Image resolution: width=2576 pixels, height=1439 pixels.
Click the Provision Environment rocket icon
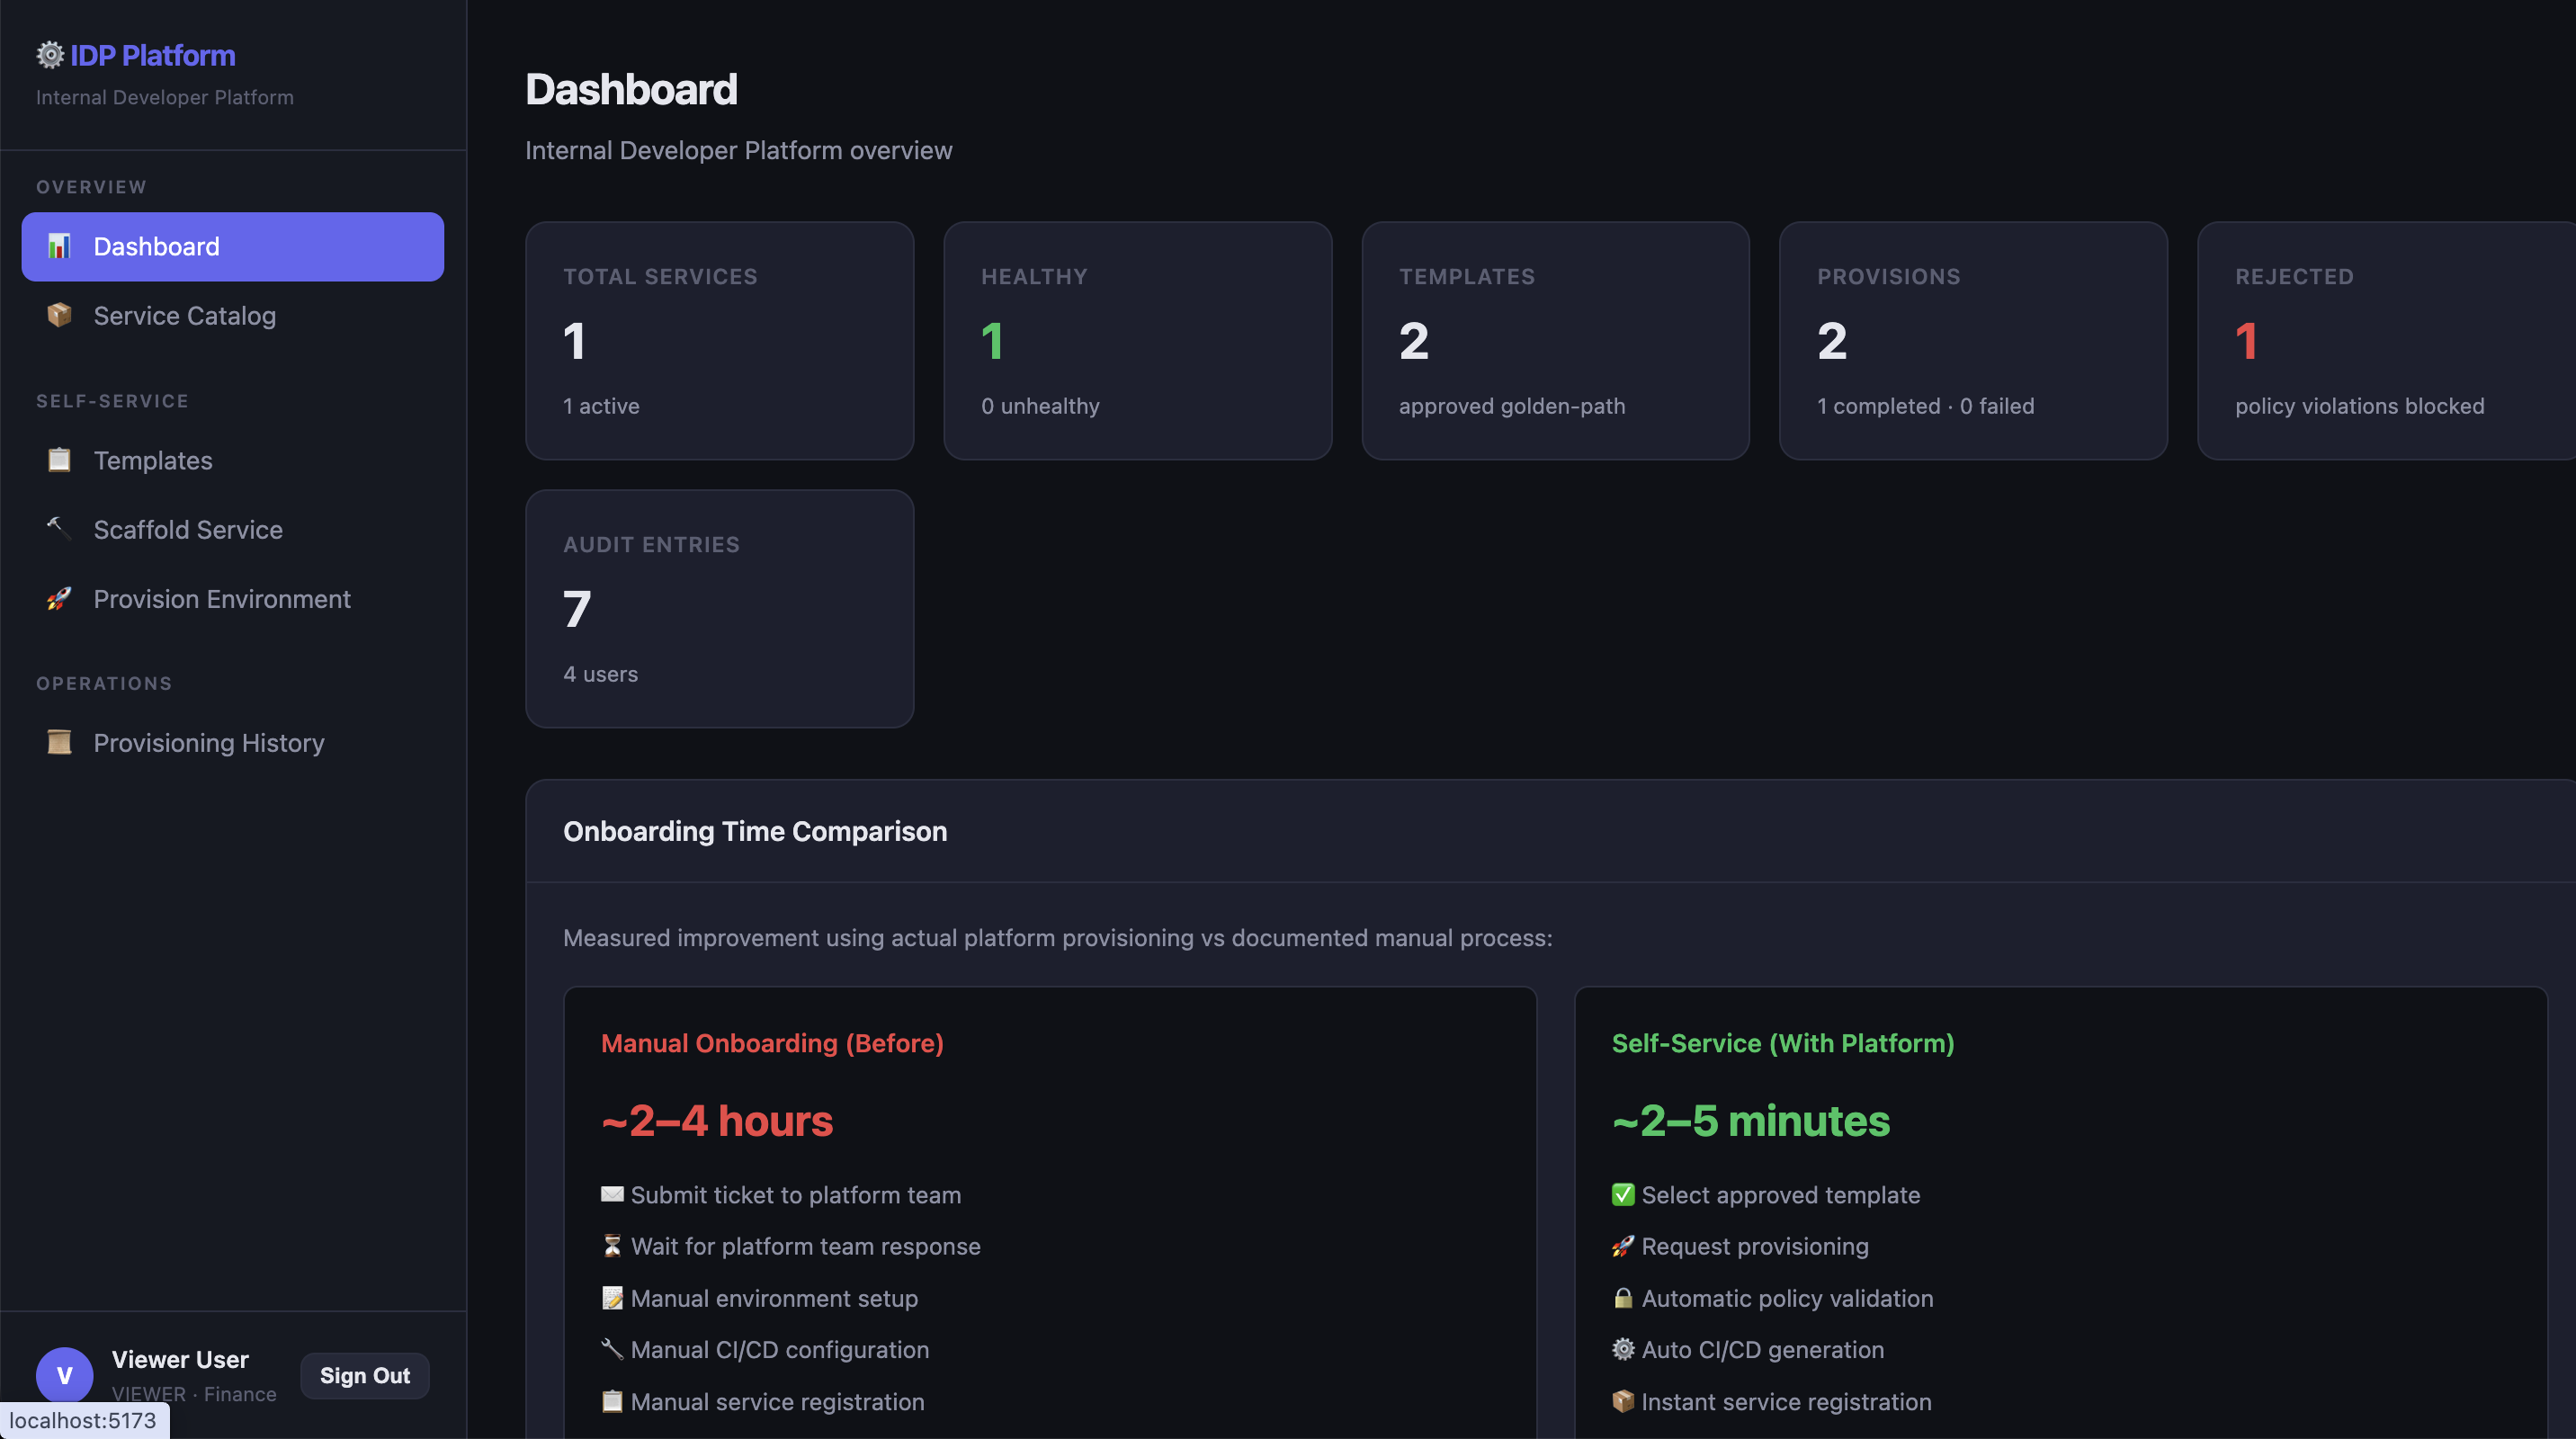(59, 599)
